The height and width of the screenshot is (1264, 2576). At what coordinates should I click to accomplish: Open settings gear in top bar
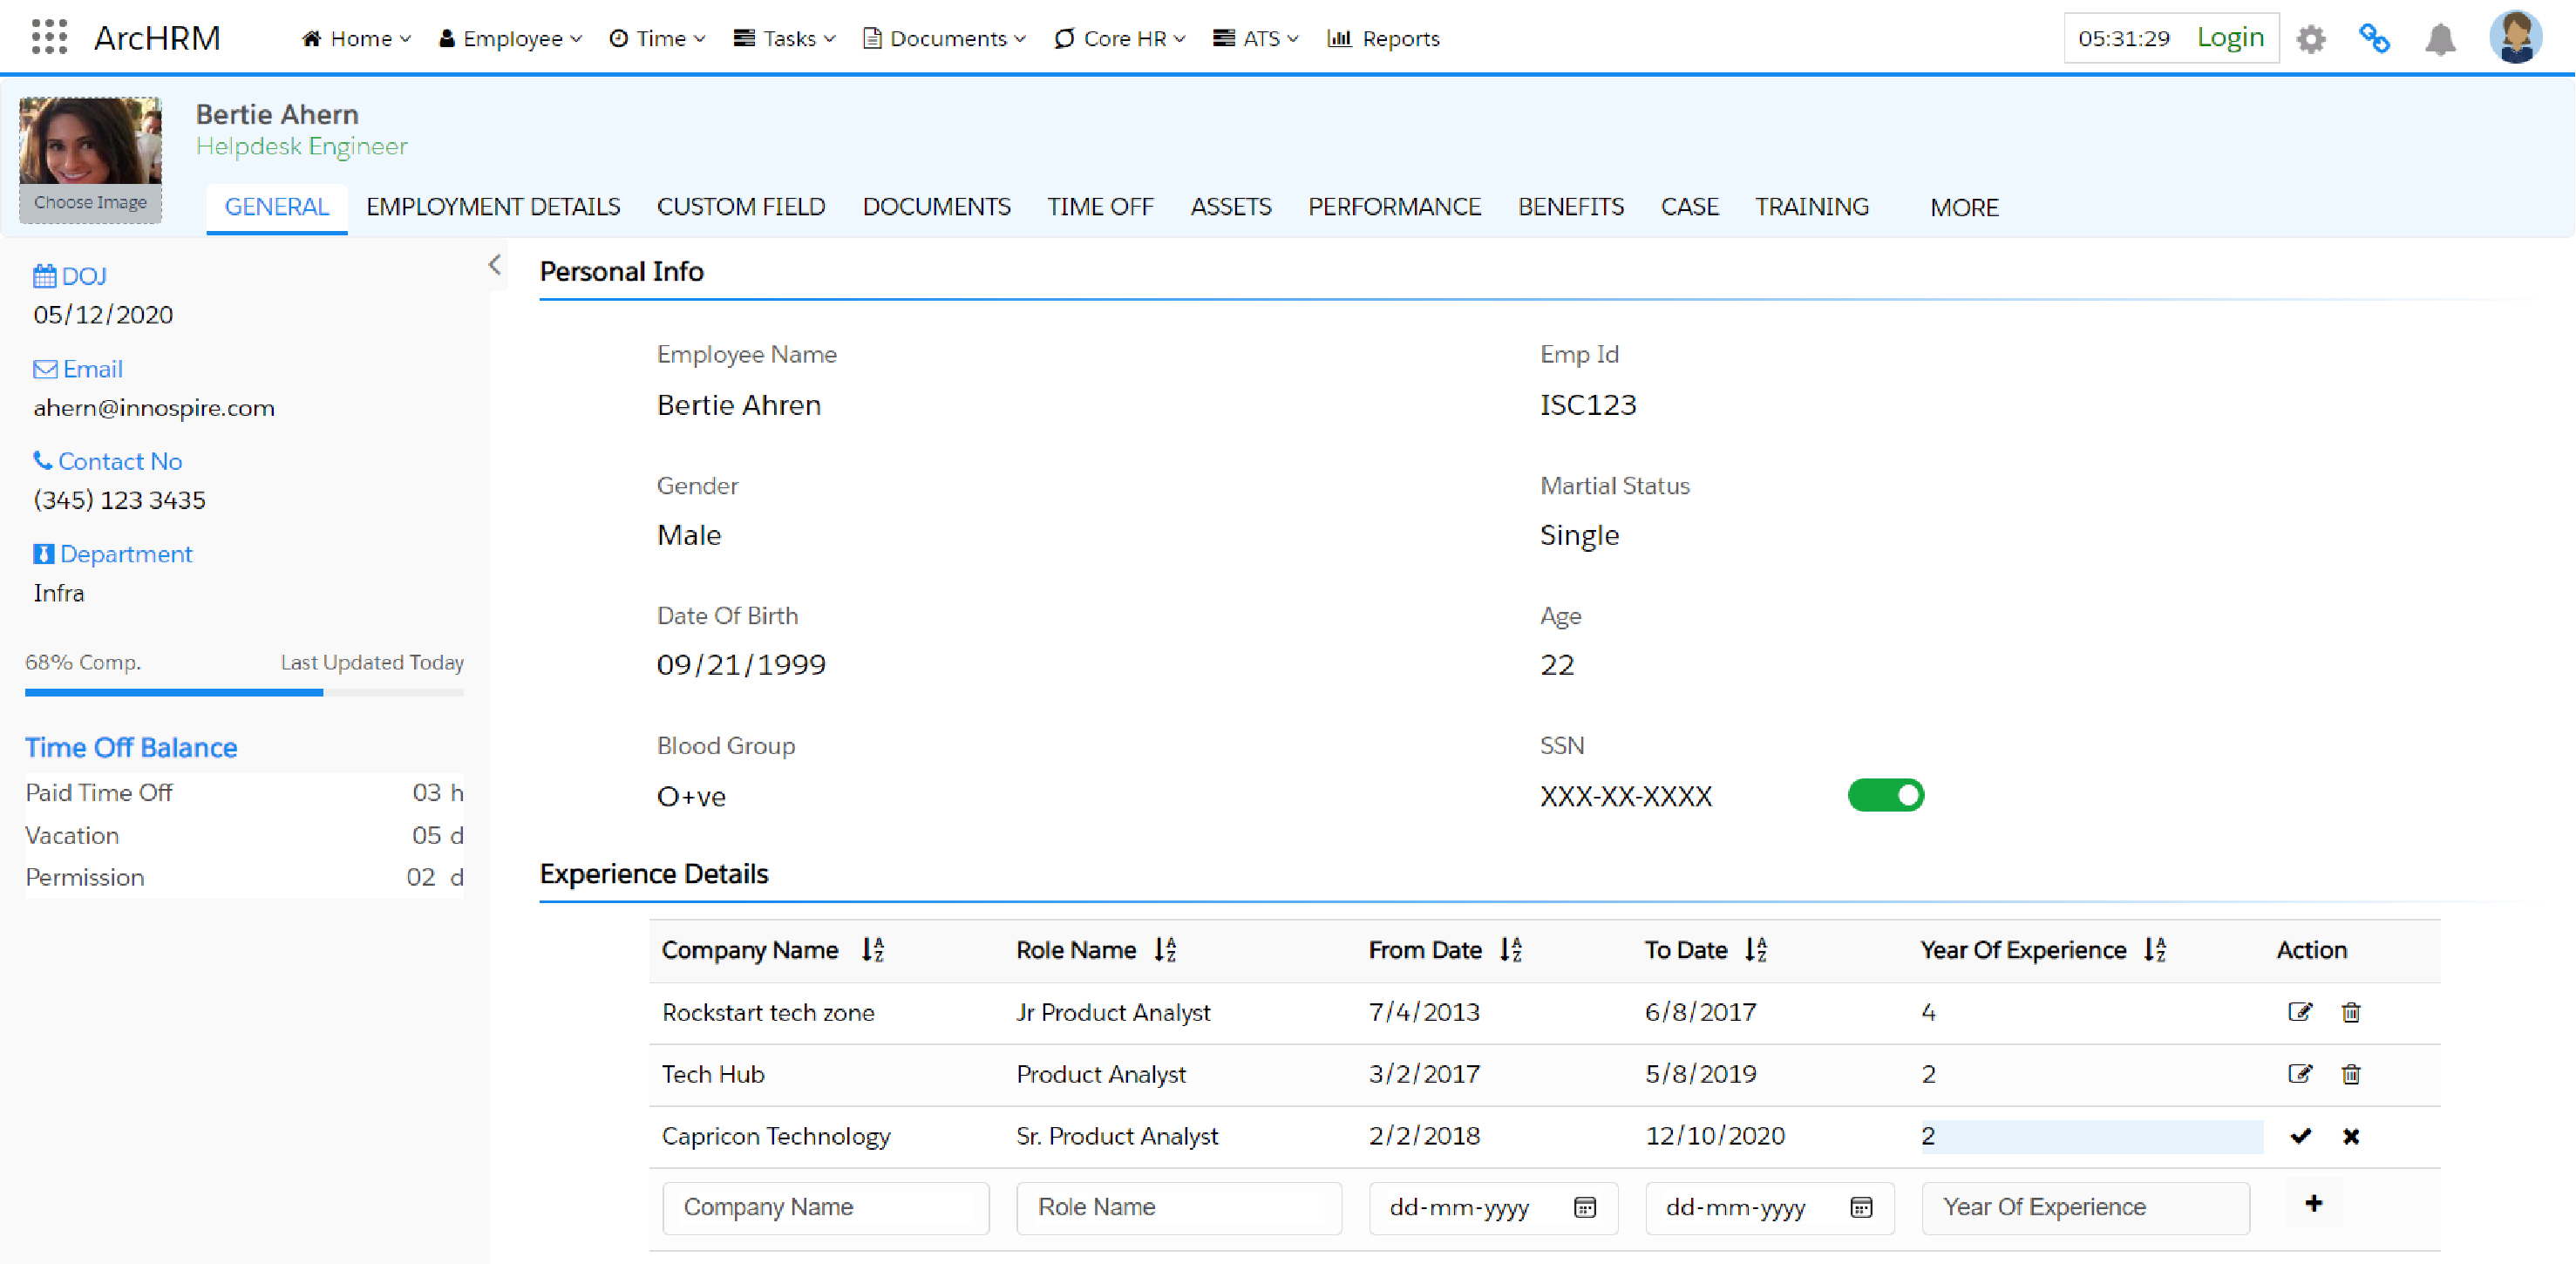[x=2311, y=39]
